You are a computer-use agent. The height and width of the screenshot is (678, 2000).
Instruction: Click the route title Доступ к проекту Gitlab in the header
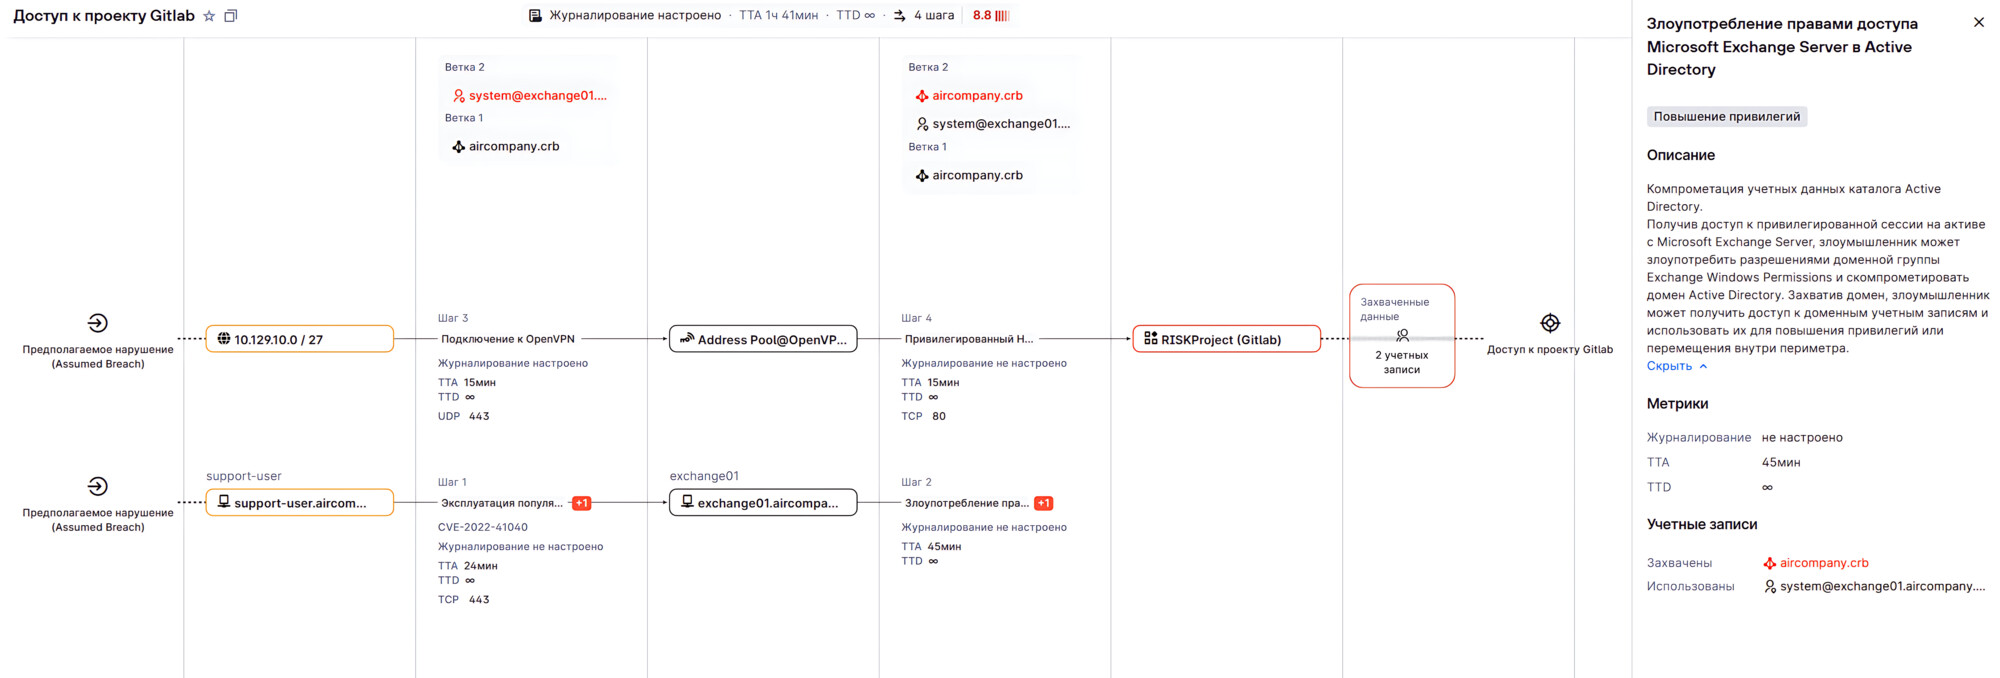tap(104, 16)
